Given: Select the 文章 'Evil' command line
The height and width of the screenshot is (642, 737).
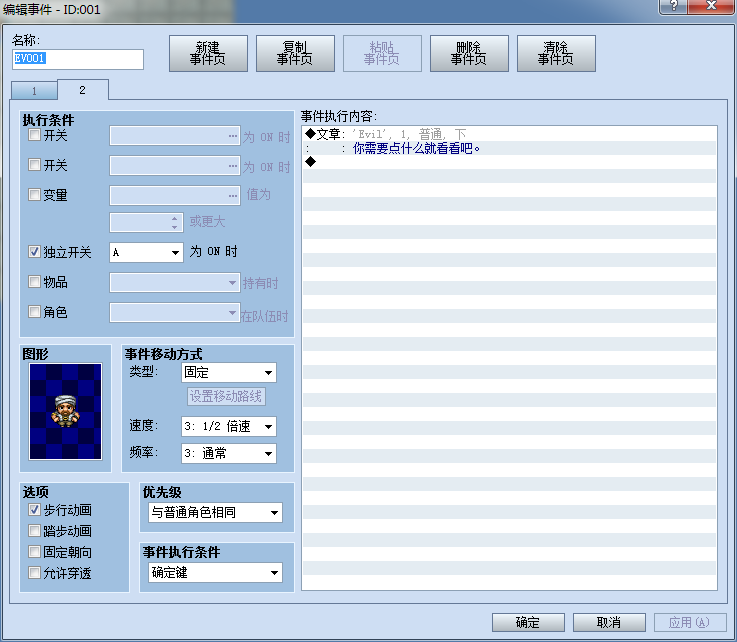Looking at the screenshot, I should [x=510, y=134].
